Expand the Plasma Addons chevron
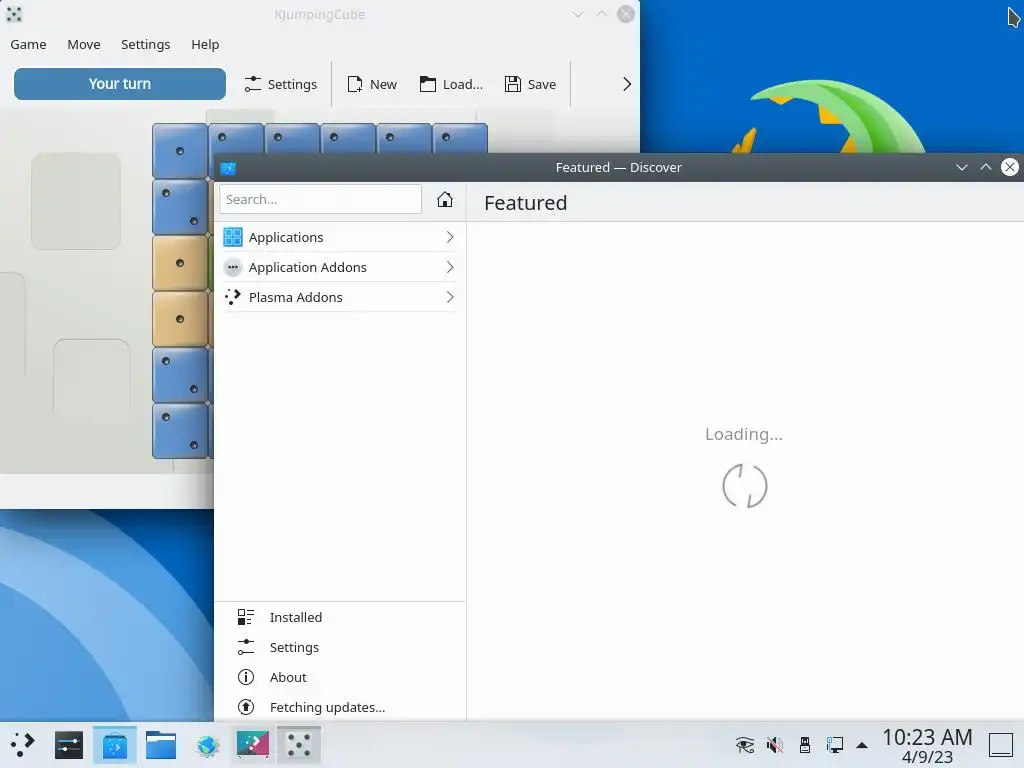The height and width of the screenshot is (768, 1024). point(450,297)
